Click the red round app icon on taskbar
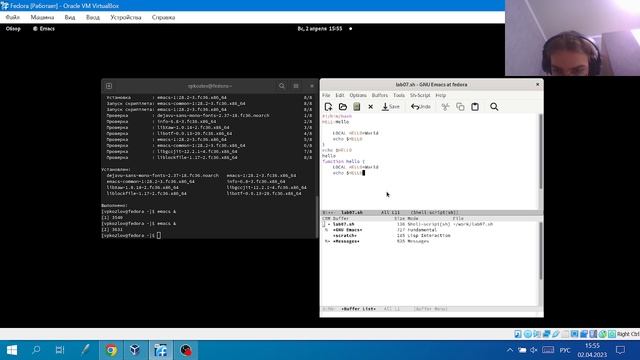640x360 pixels. (186, 350)
